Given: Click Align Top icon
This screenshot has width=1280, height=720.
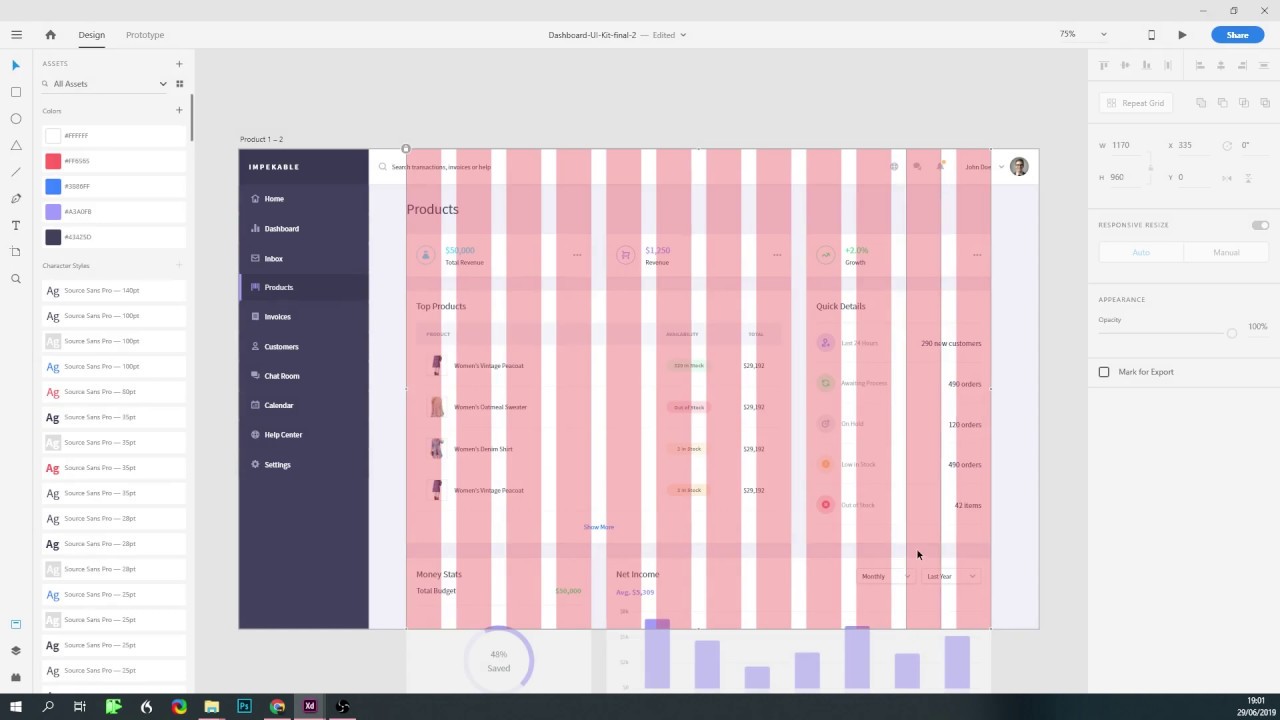Looking at the screenshot, I should pos(1104,65).
